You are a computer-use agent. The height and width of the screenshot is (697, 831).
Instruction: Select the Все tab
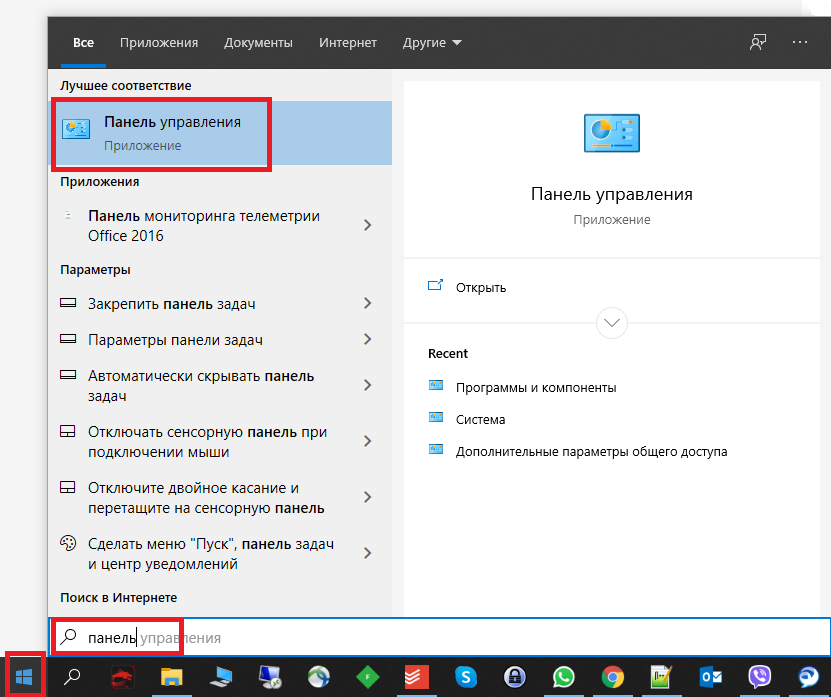(x=83, y=42)
